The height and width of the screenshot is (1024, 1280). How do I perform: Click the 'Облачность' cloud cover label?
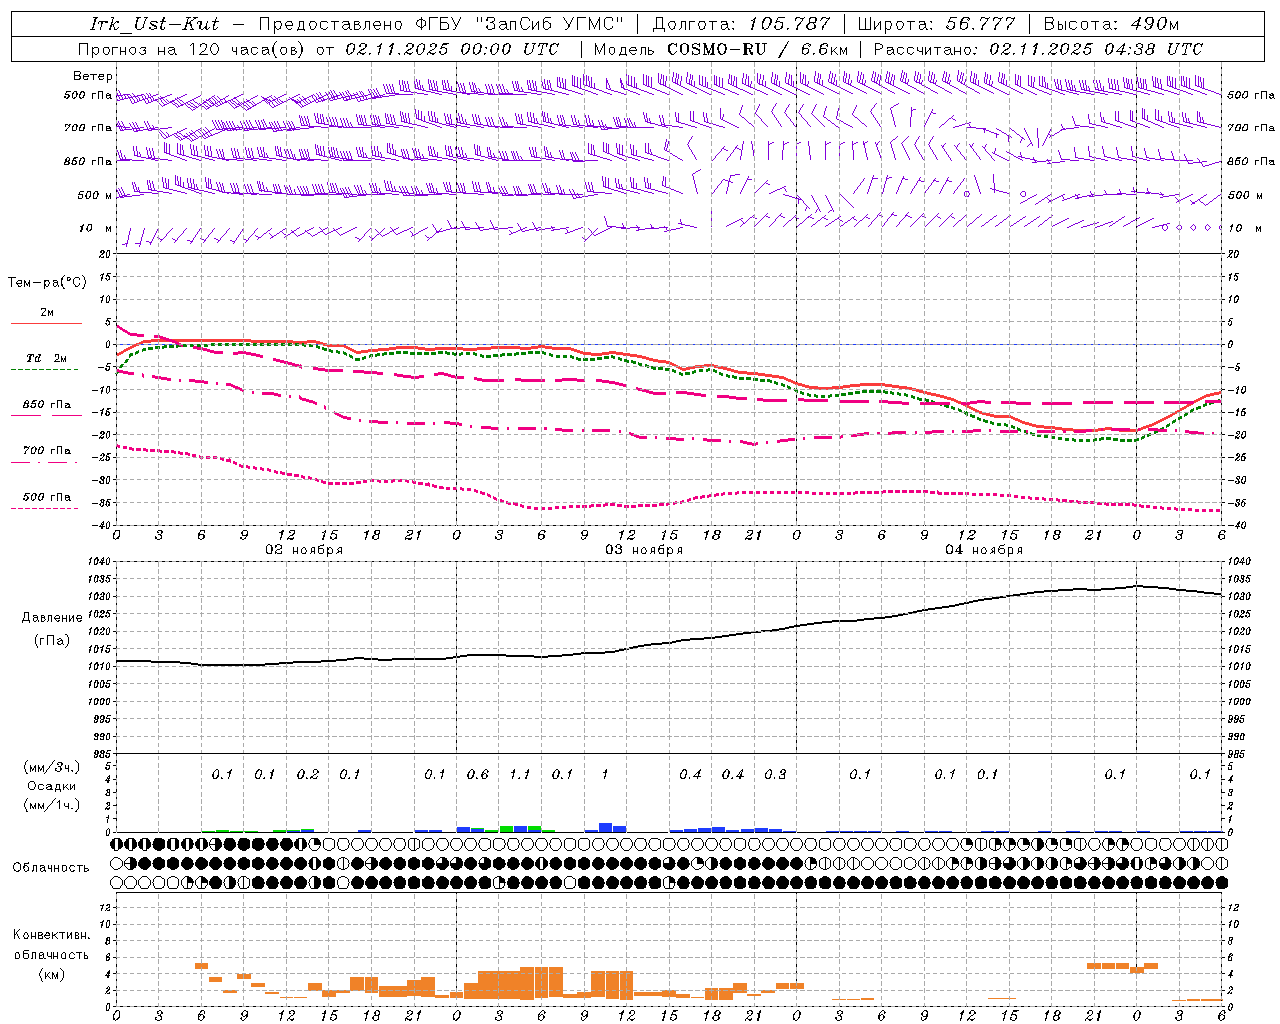click(x=51, y=868)
